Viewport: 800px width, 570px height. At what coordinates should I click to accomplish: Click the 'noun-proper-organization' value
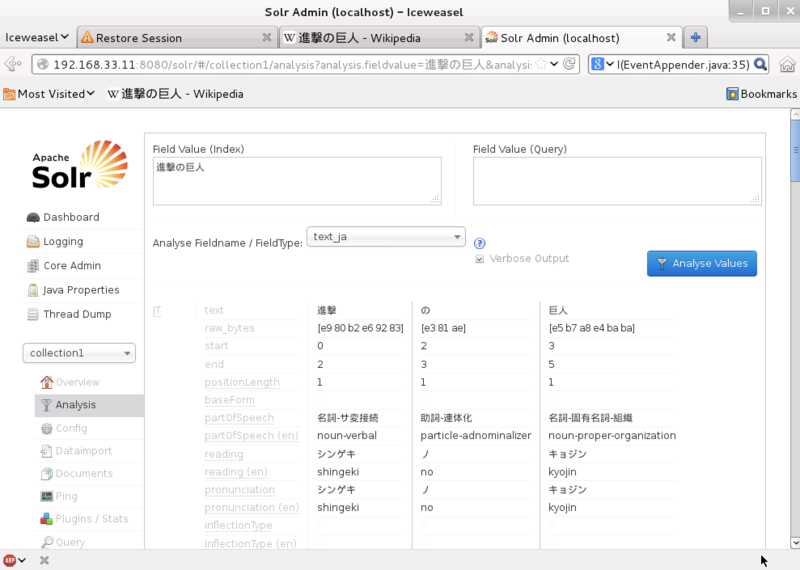612,435
